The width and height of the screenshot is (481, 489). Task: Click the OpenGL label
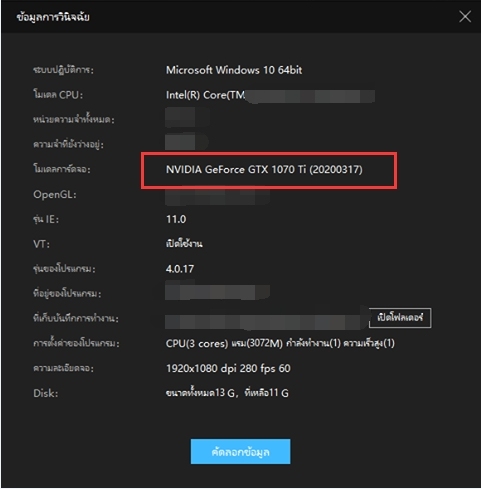coord(55,194)
